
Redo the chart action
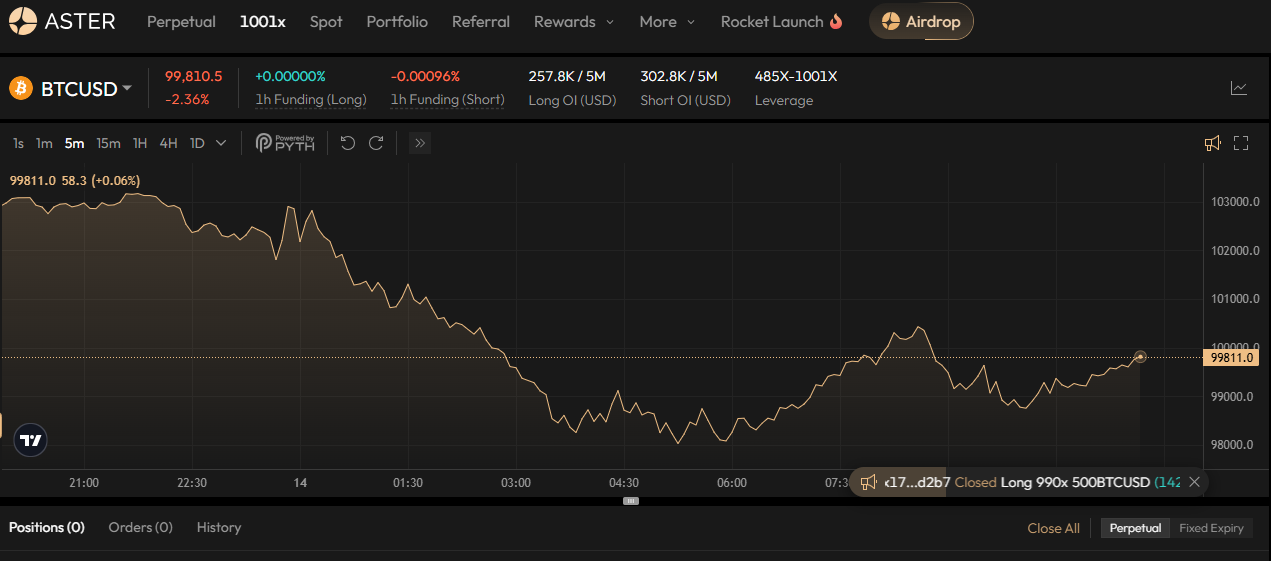[x=376, y=143]
